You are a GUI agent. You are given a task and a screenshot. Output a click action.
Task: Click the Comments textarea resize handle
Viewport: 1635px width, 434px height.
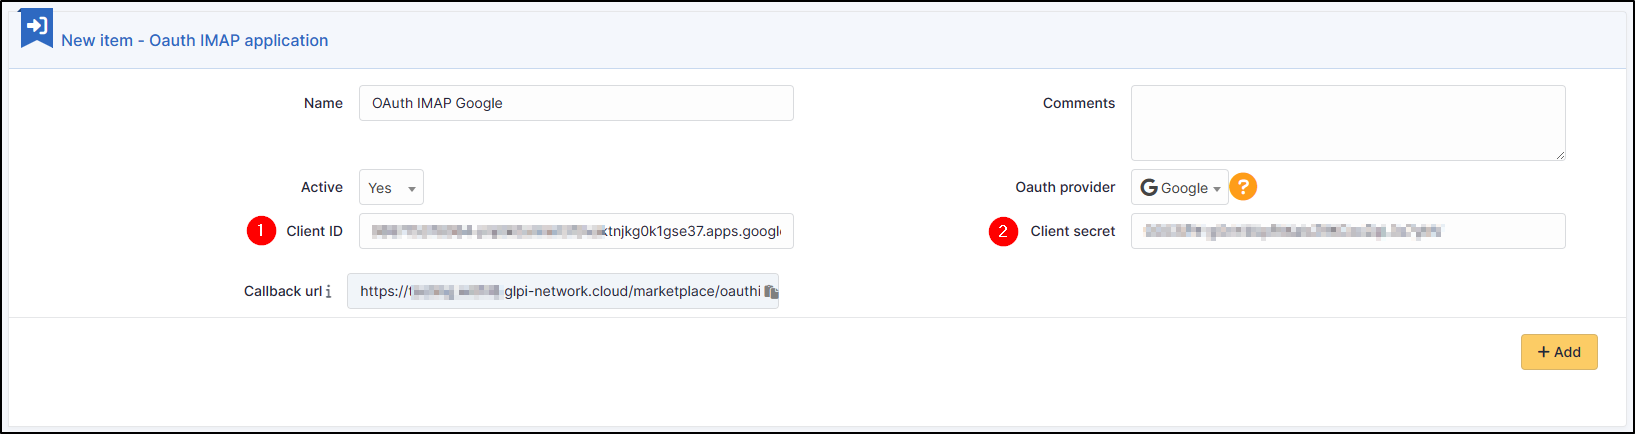[1560, 155]
